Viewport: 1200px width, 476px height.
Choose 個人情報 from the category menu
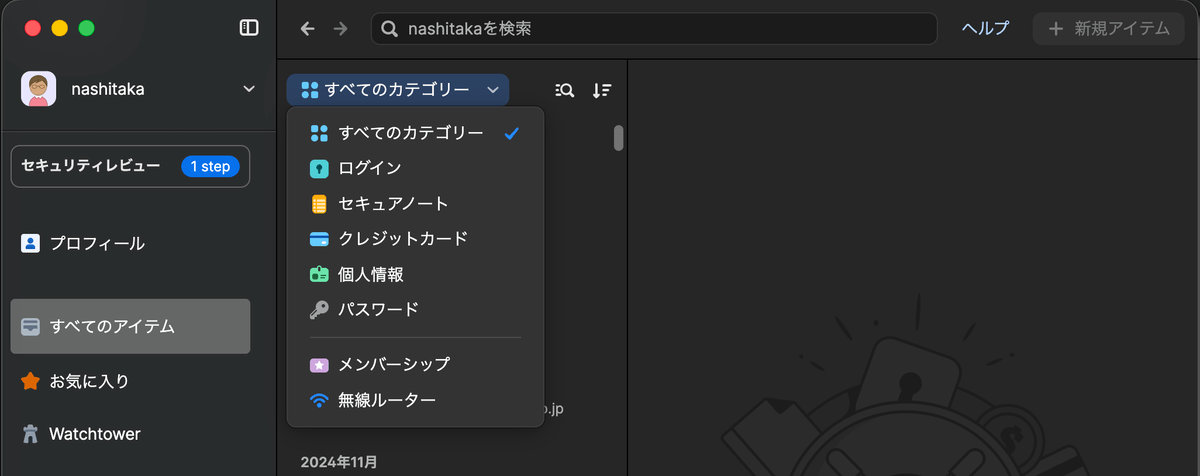point(415,274)
